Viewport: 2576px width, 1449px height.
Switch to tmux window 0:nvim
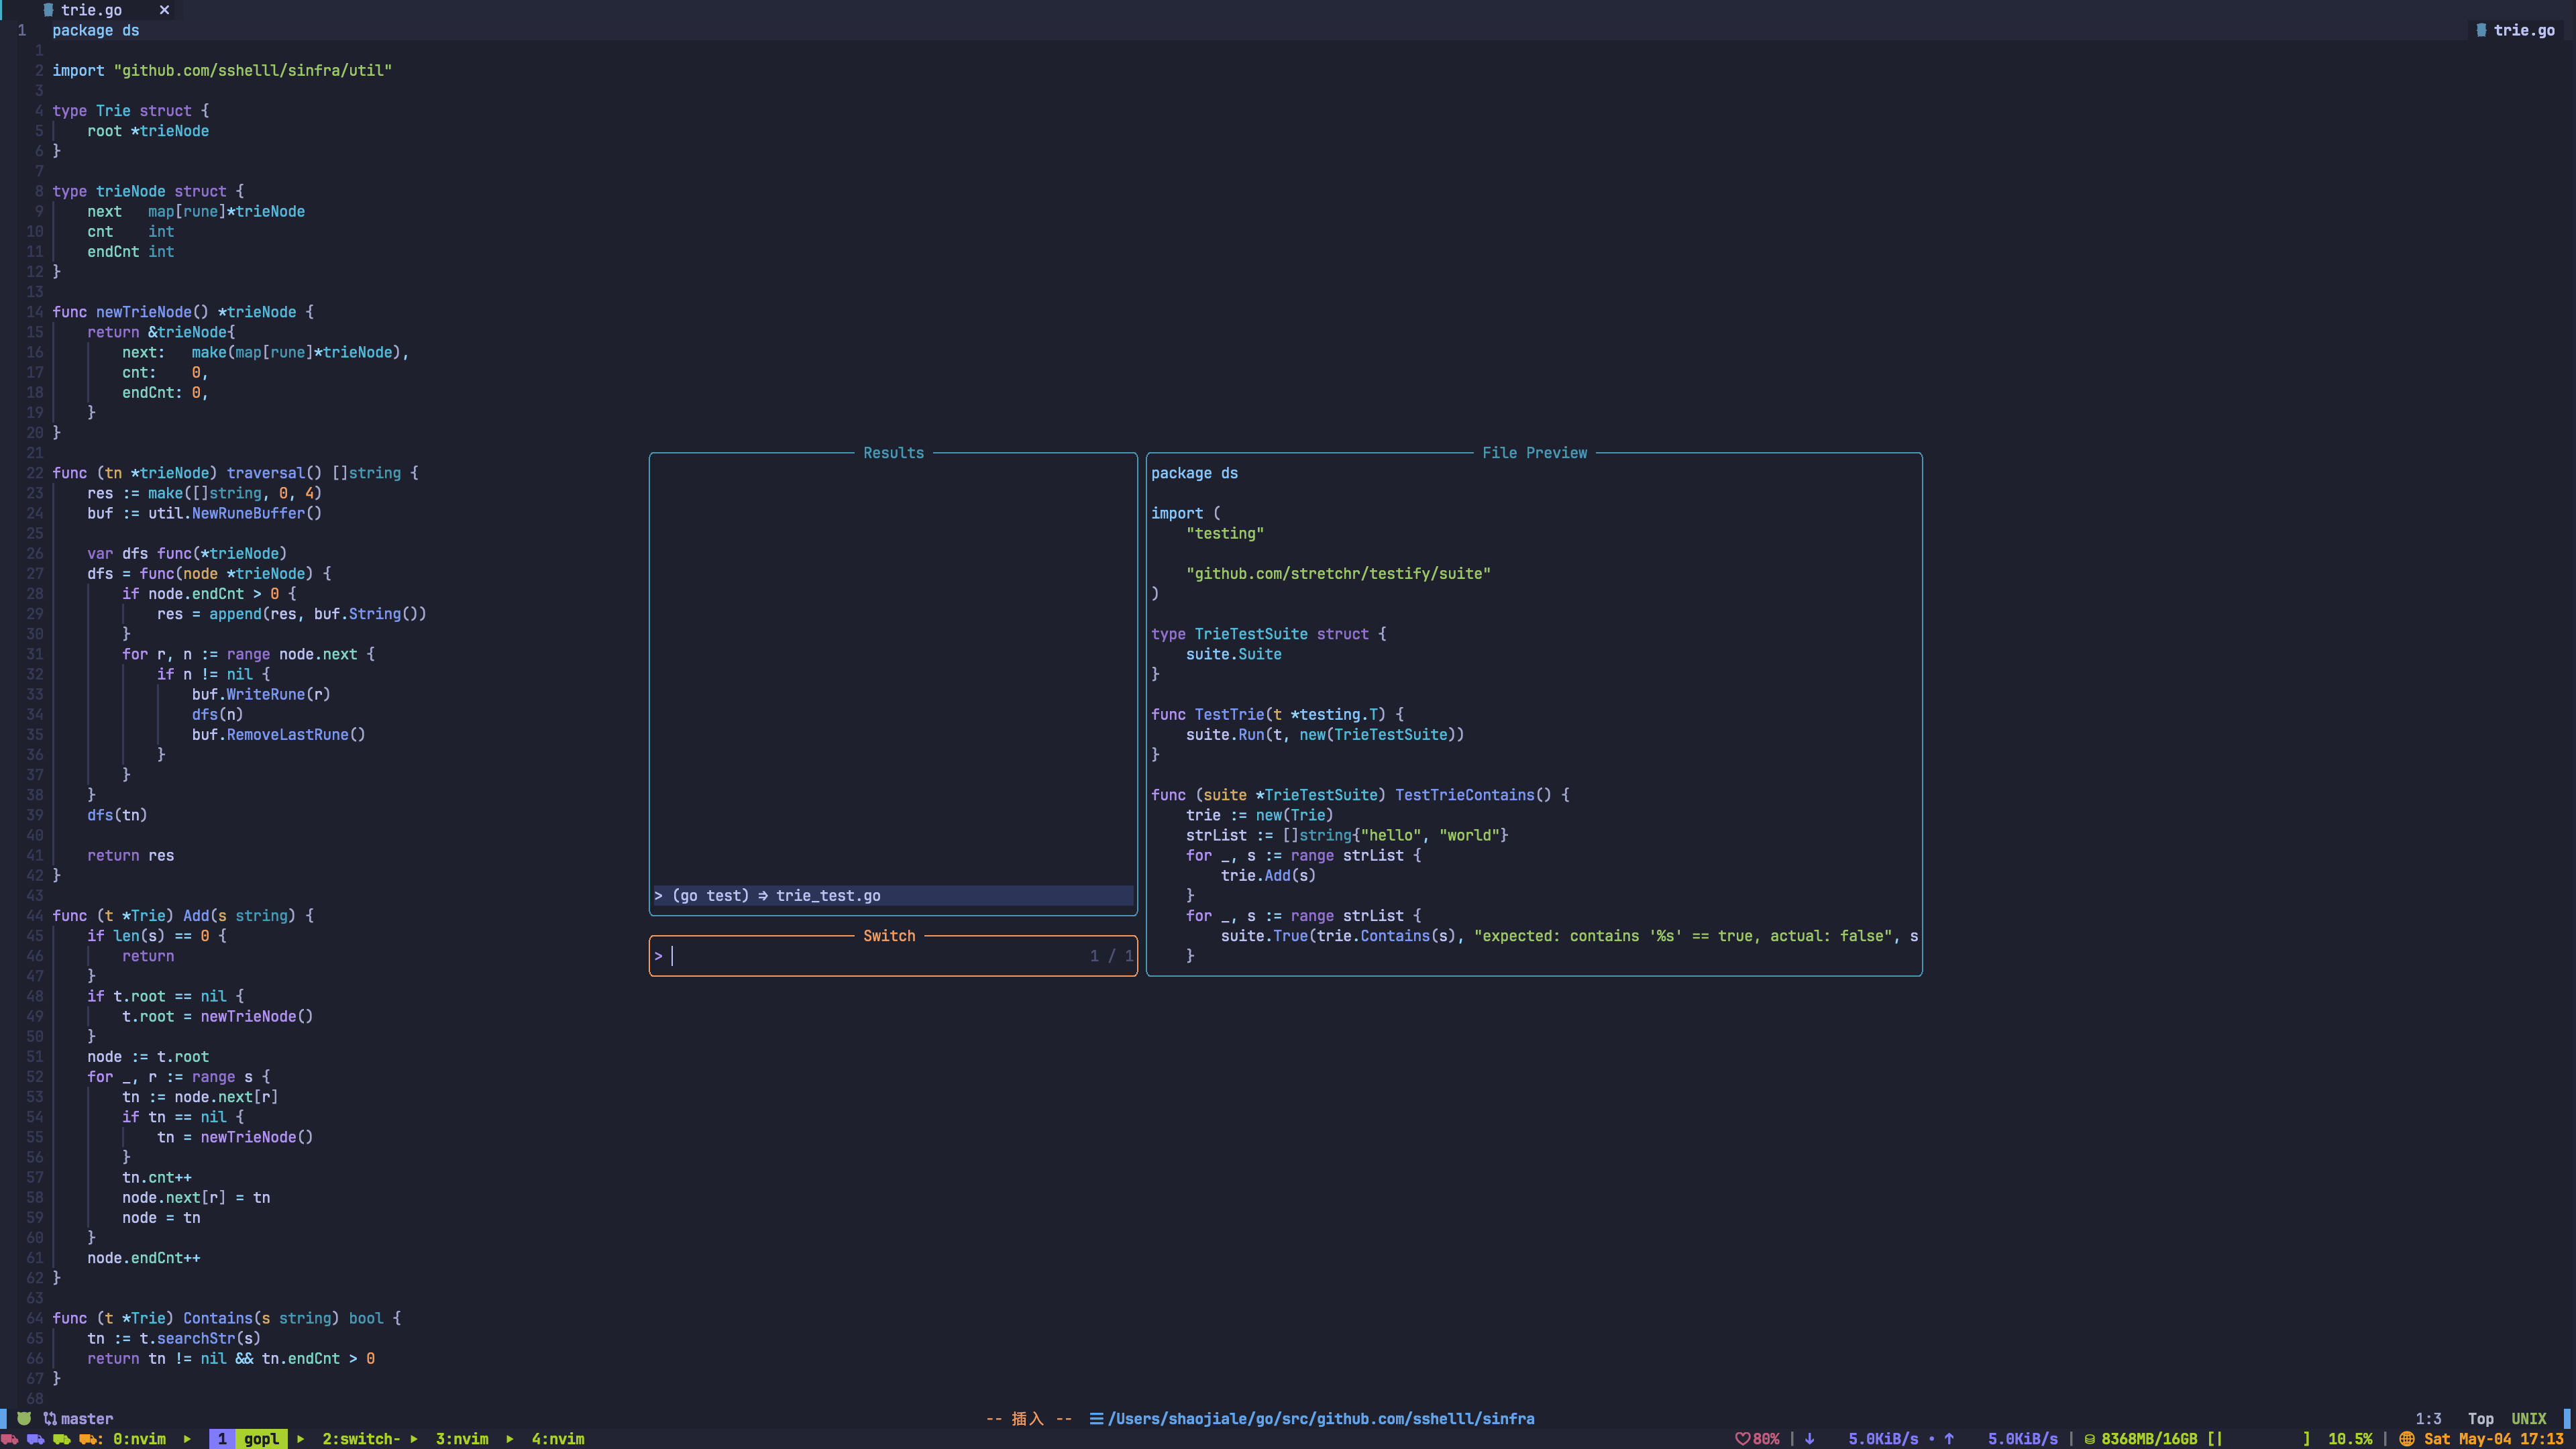click(139, 1439)
